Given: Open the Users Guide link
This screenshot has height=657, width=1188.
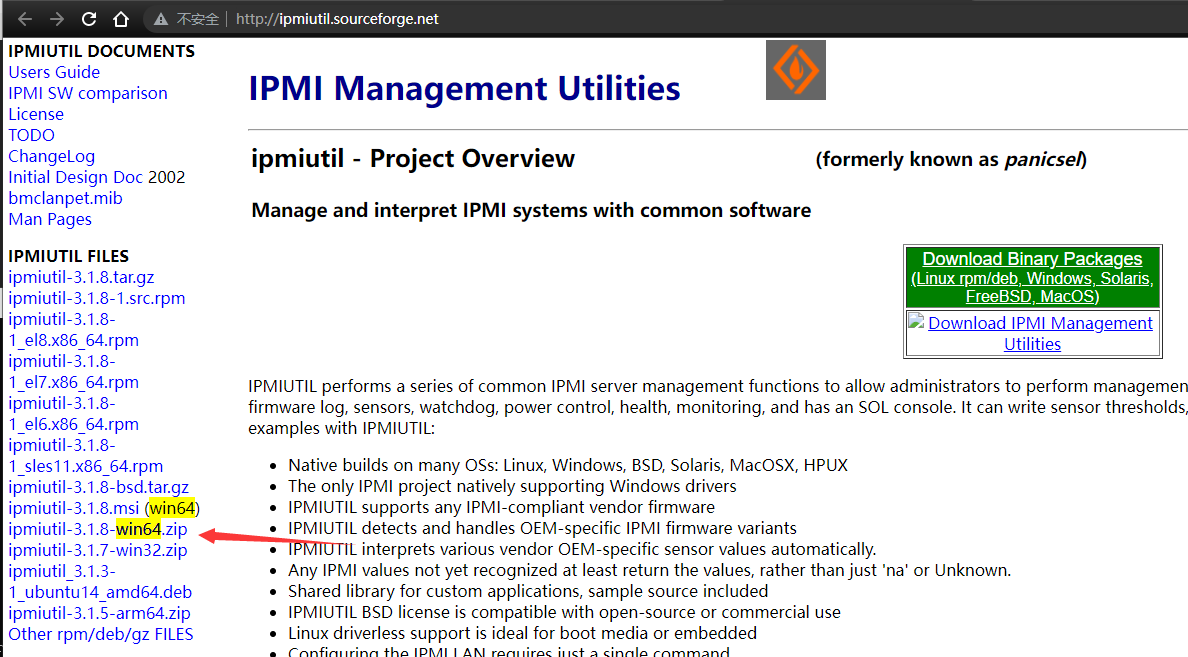Looking at the screenshot, I should pos(54,72).
